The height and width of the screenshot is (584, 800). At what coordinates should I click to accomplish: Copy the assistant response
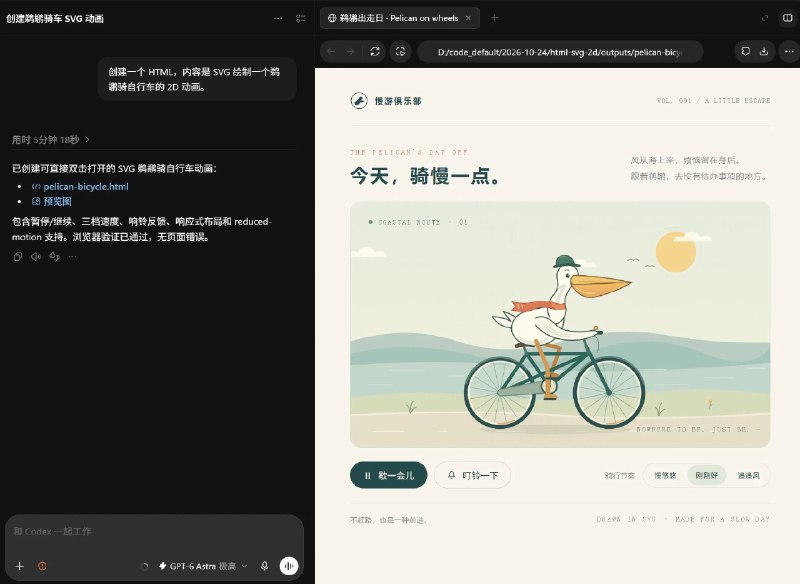point(18,257)
